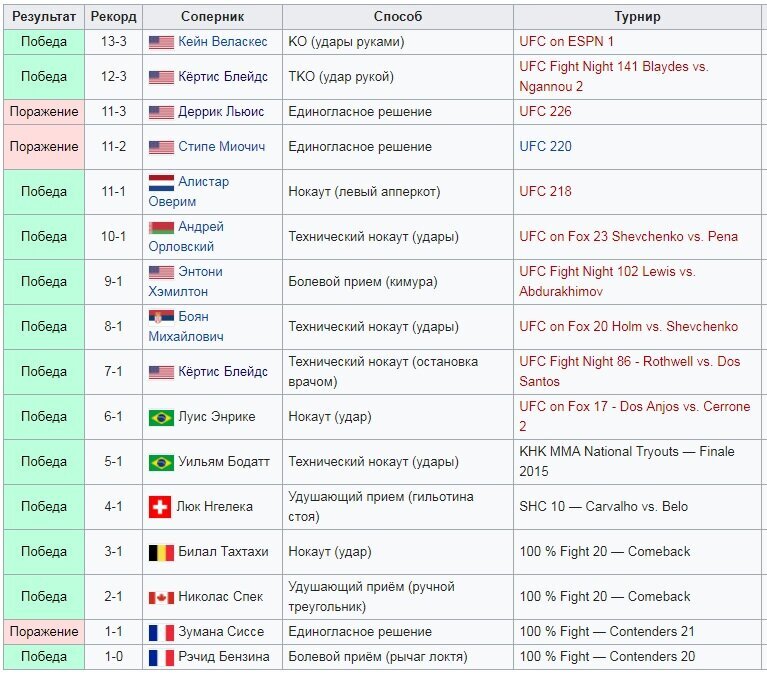Click the Удушающий прием (гильотина стоя) cell
The image size is (767, 675).
[398, 506]
